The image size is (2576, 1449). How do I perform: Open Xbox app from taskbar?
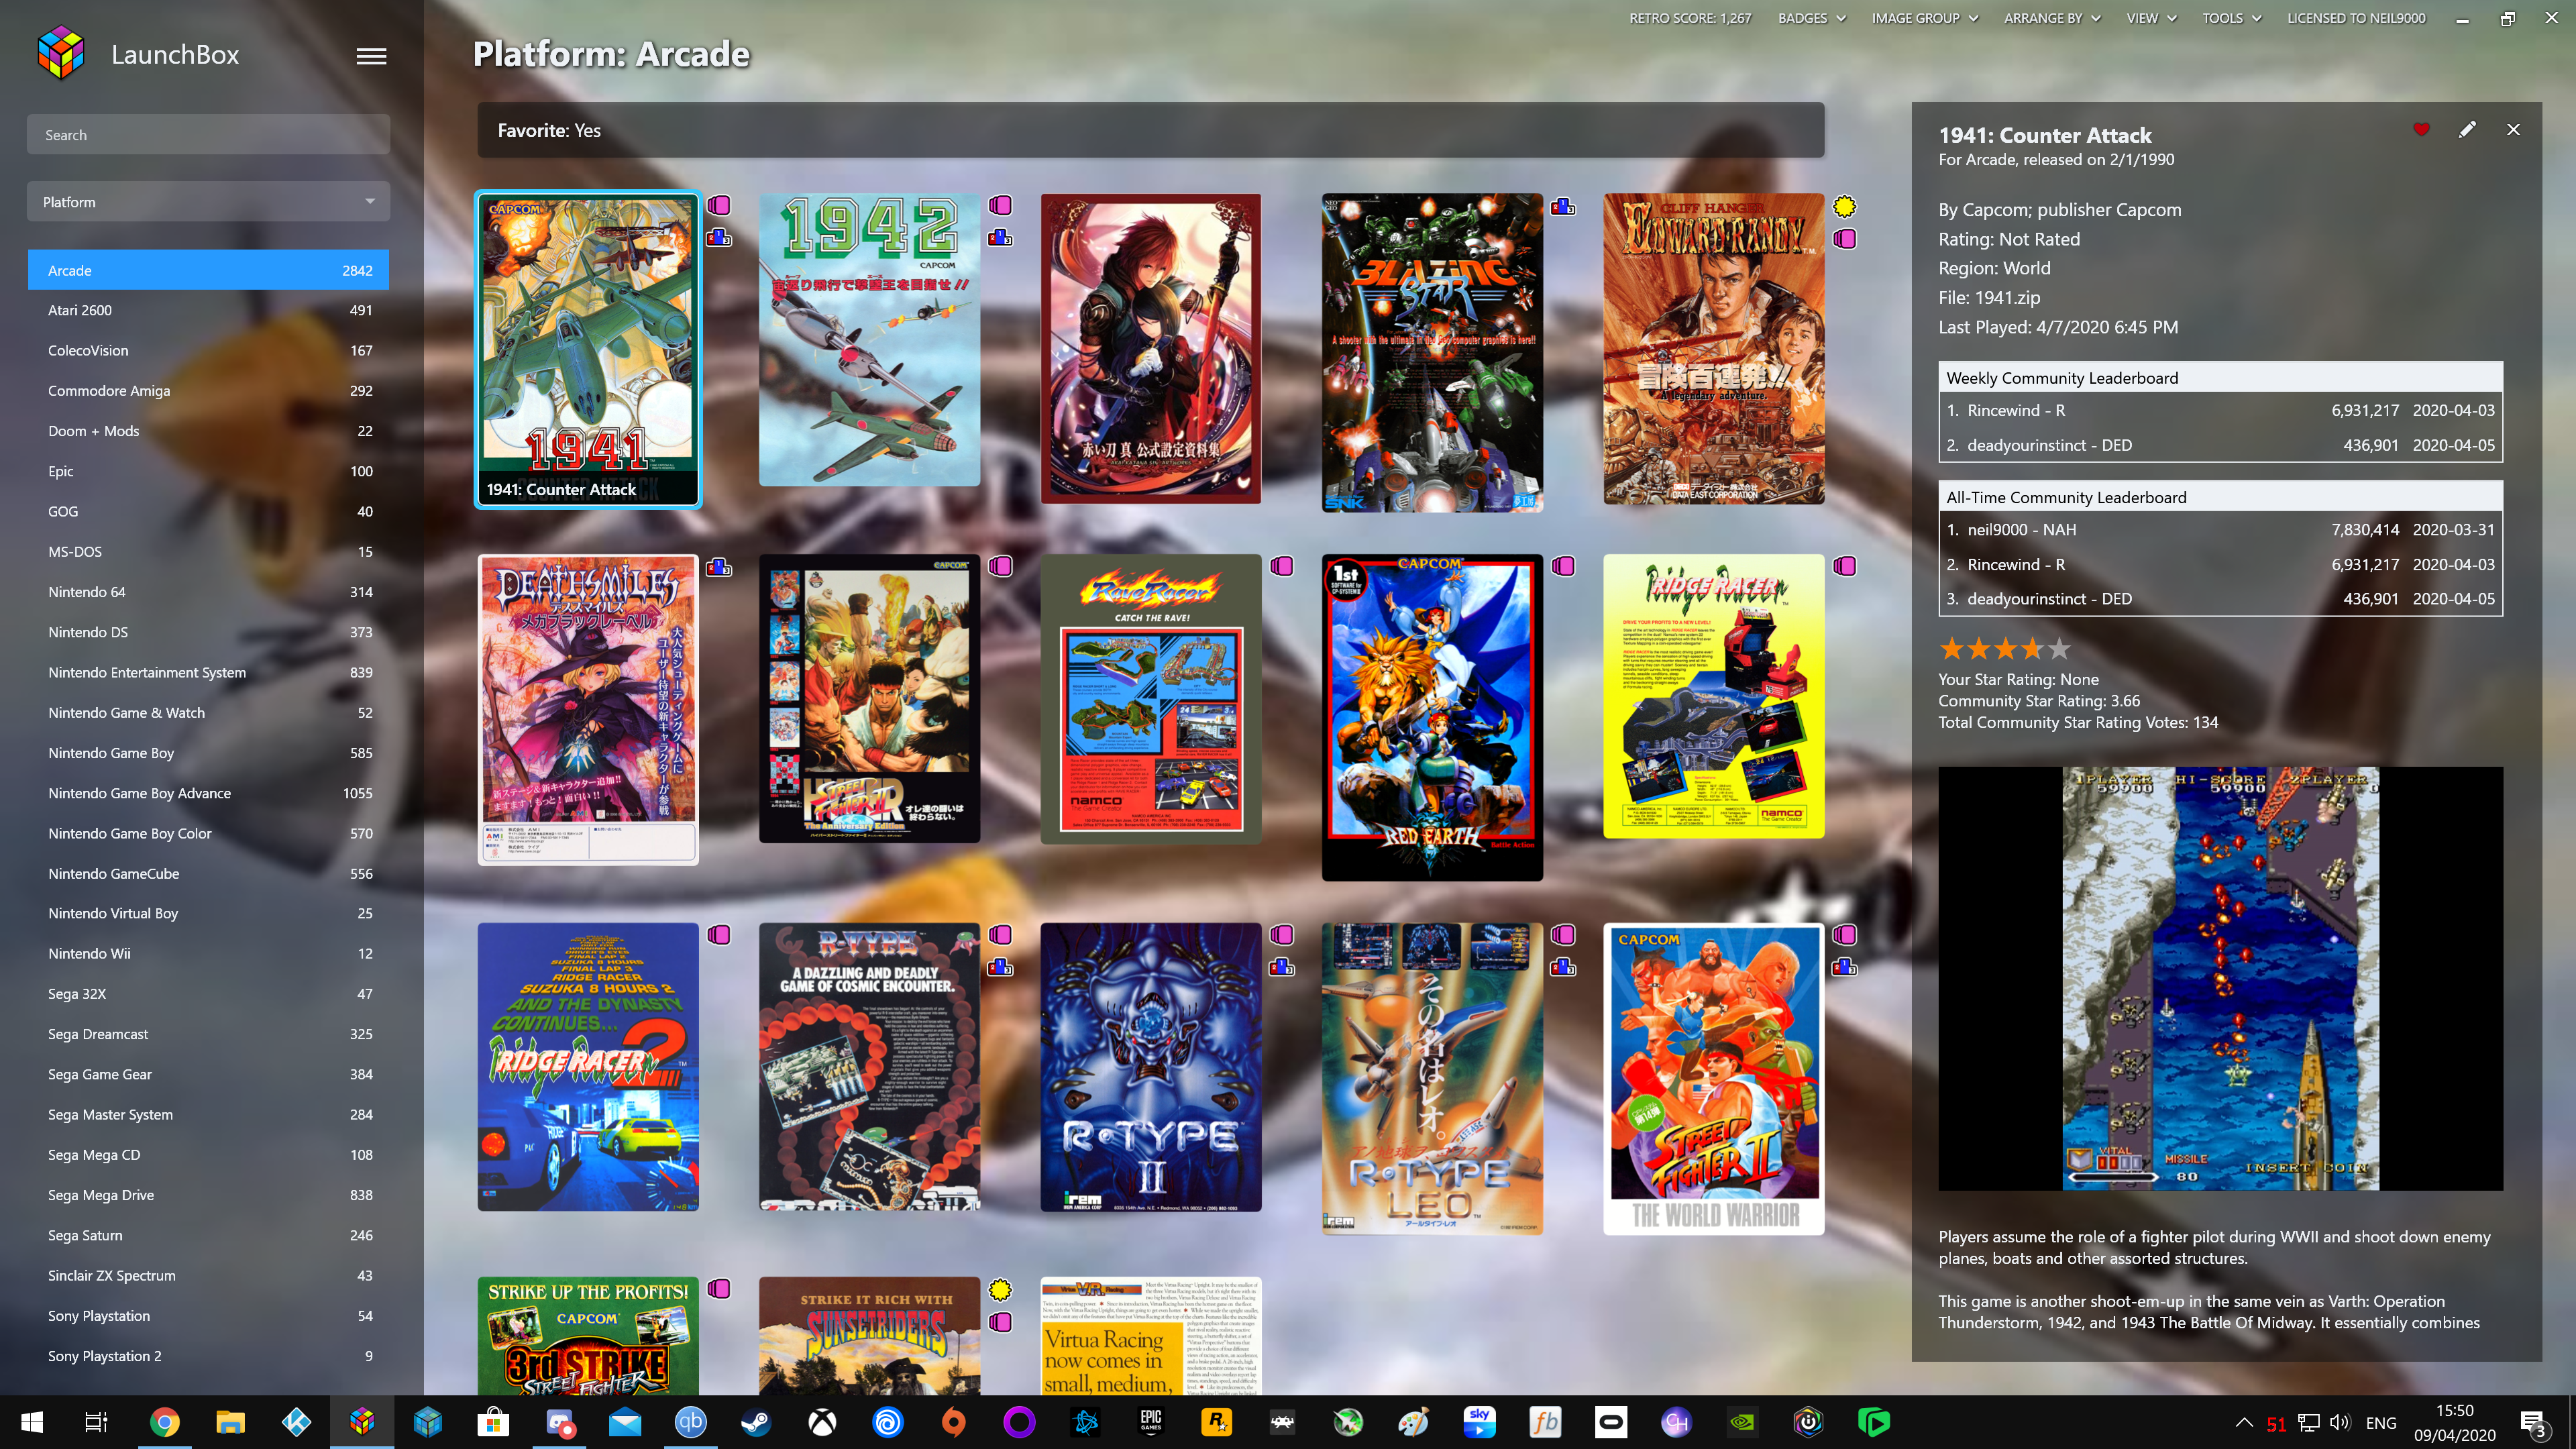[x=822, y=1422]
